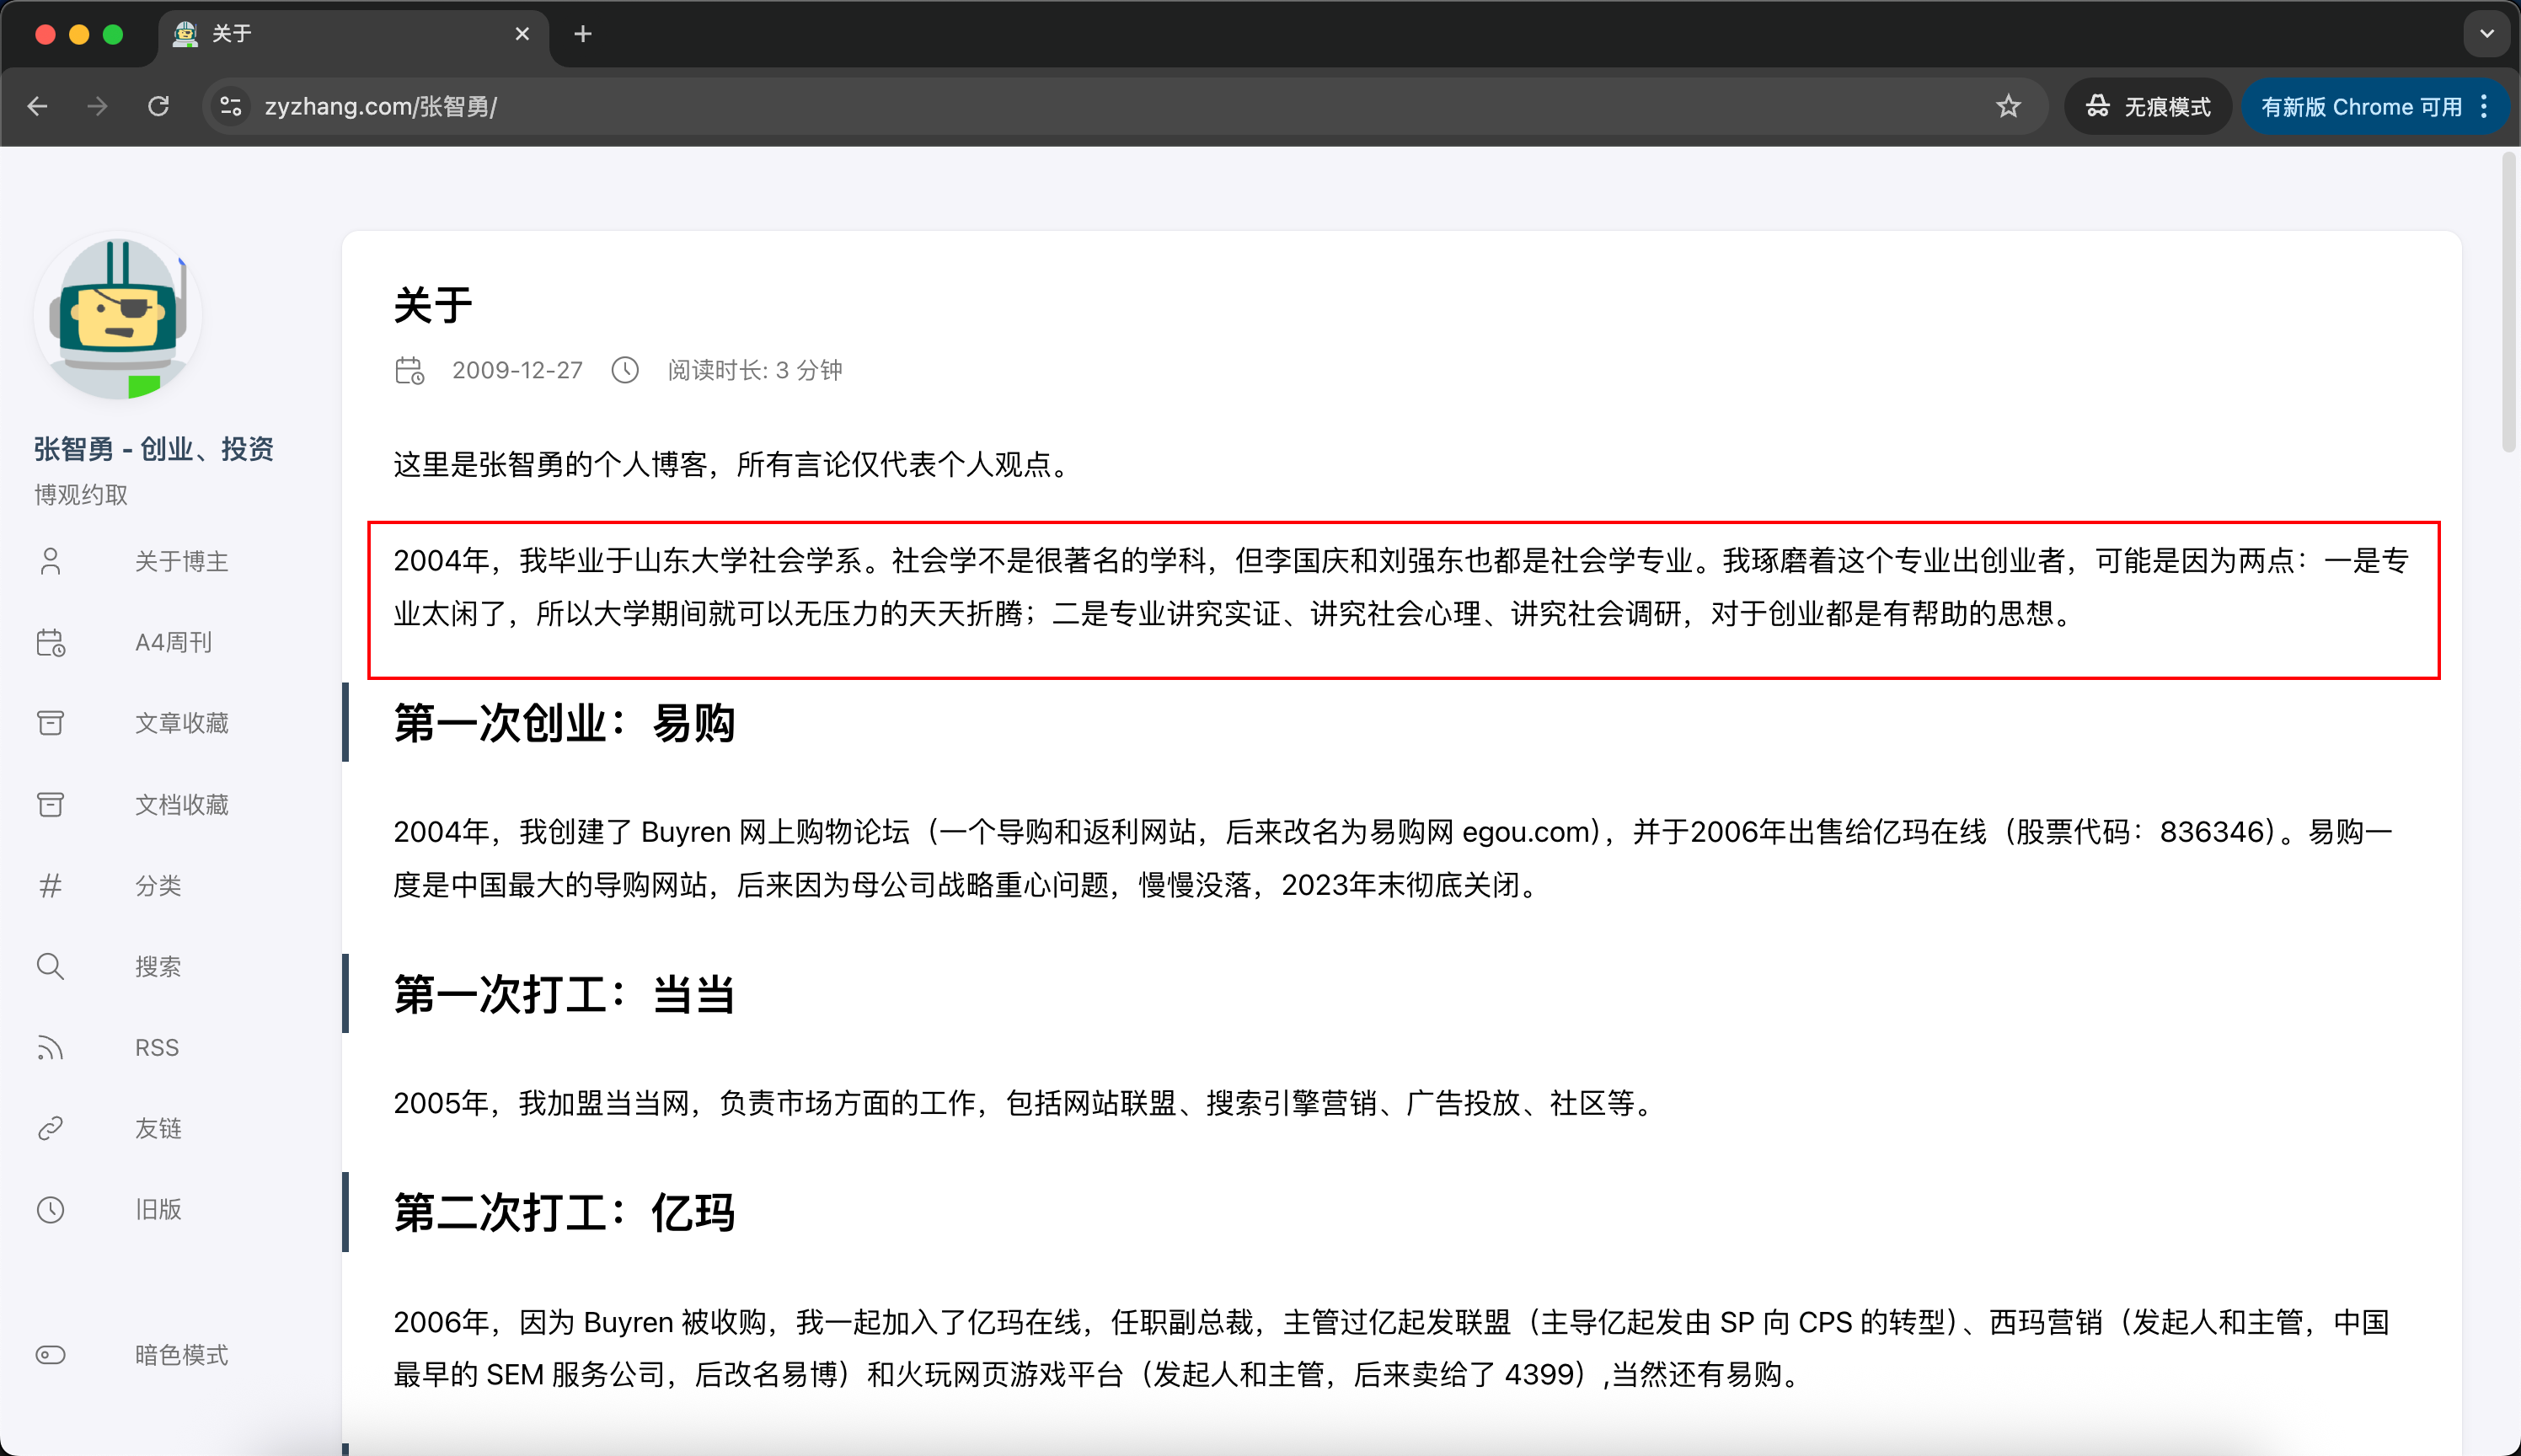Click the archive icon beside 文章收藏
The height and width of the screenshot is (1456, 2521).
pos(50,723)
